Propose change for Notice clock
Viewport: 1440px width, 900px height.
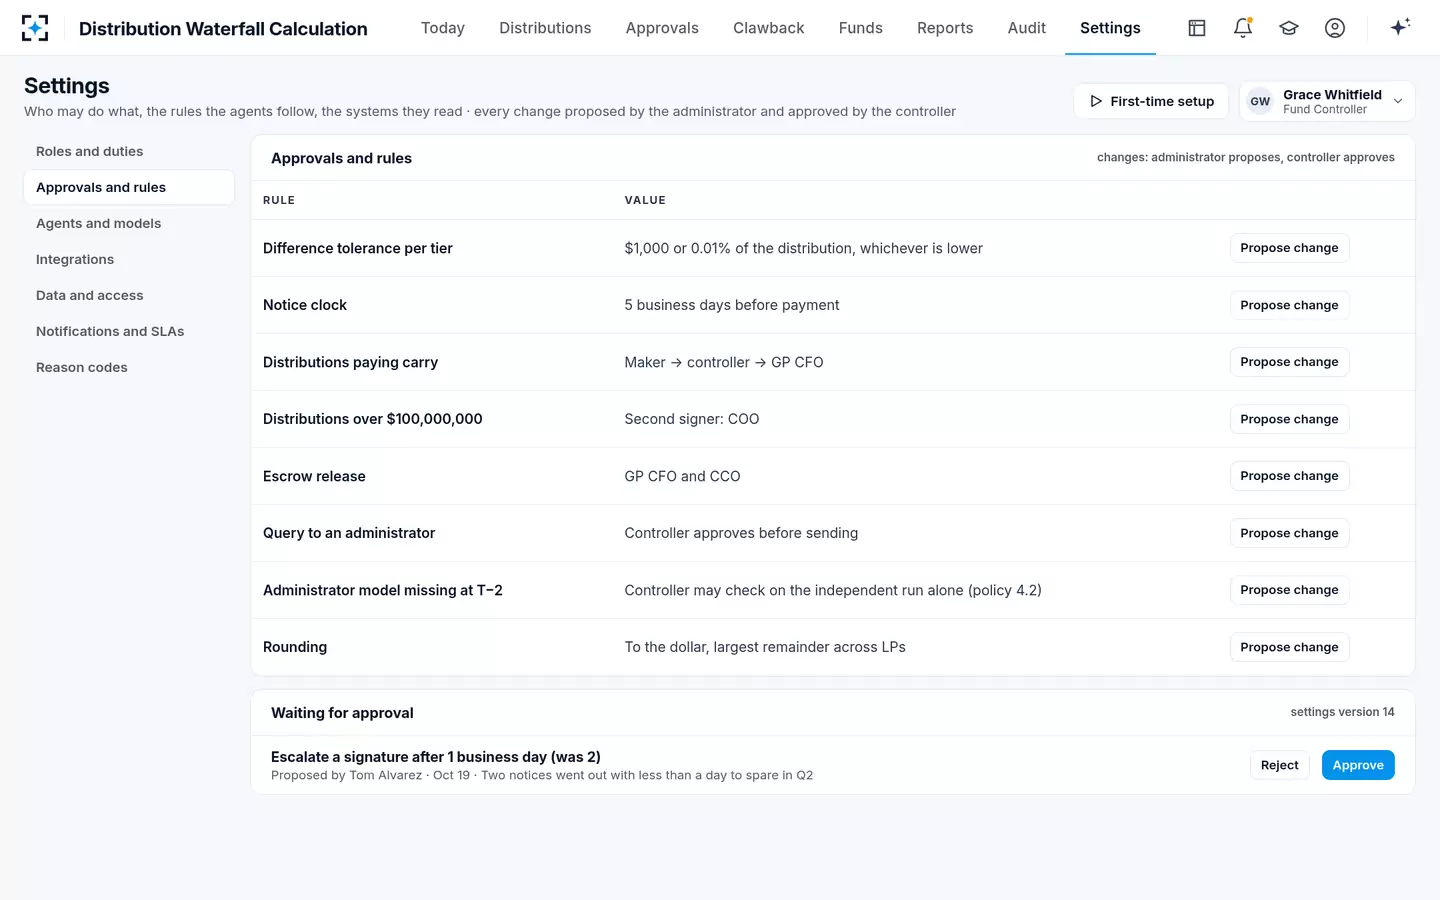click(1289, 305)
